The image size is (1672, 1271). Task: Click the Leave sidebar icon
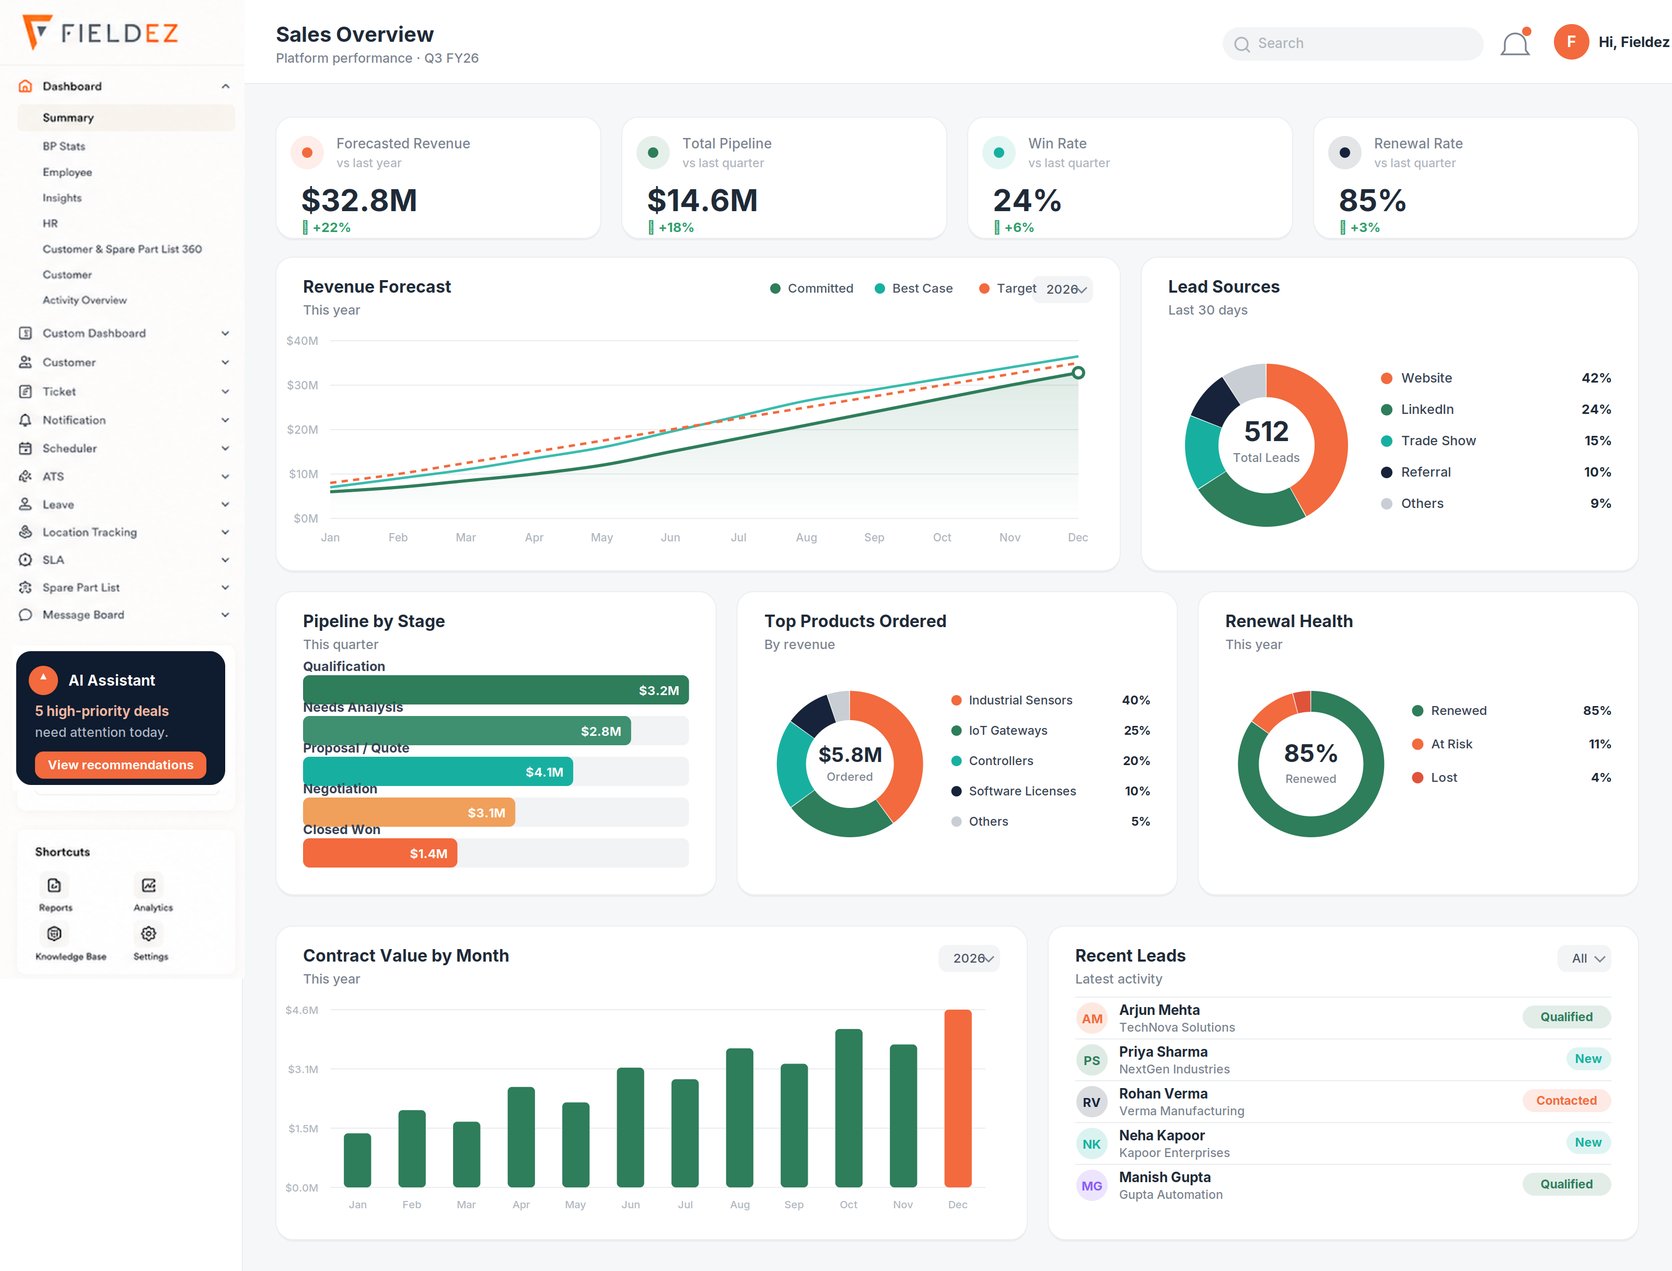click(26, 504)
